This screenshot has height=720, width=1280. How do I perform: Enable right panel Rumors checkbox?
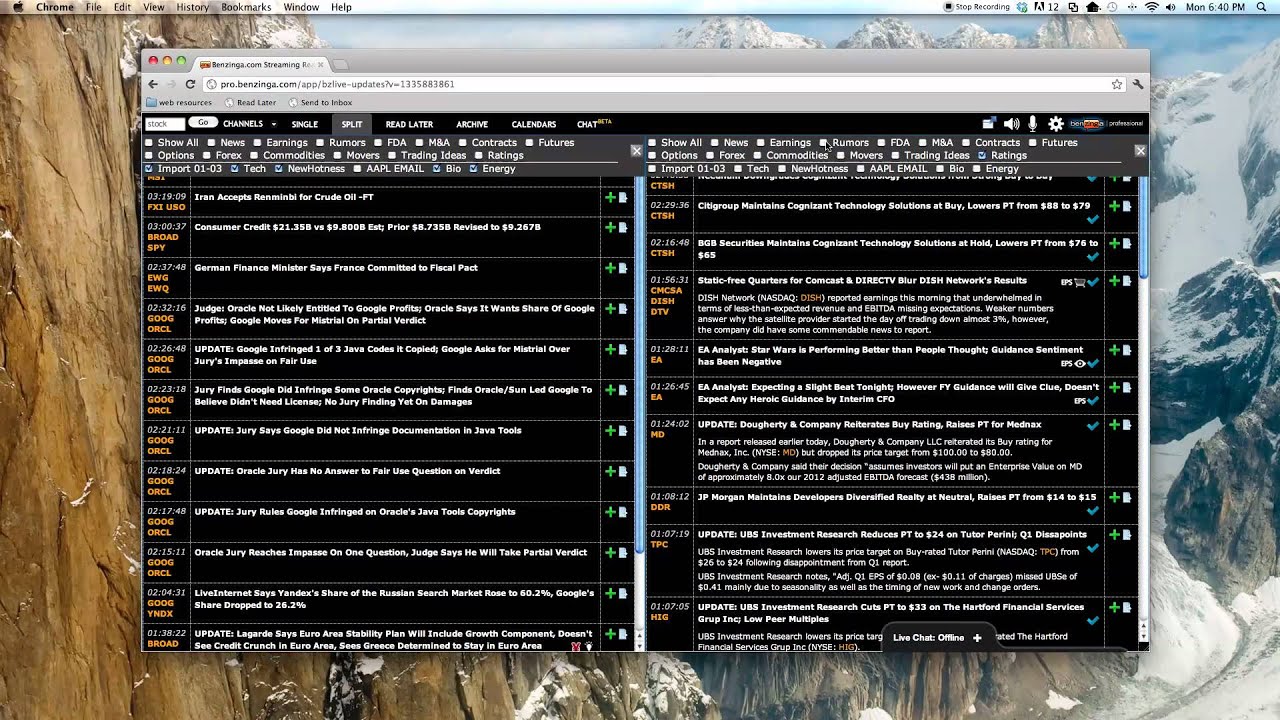(824, 143)
